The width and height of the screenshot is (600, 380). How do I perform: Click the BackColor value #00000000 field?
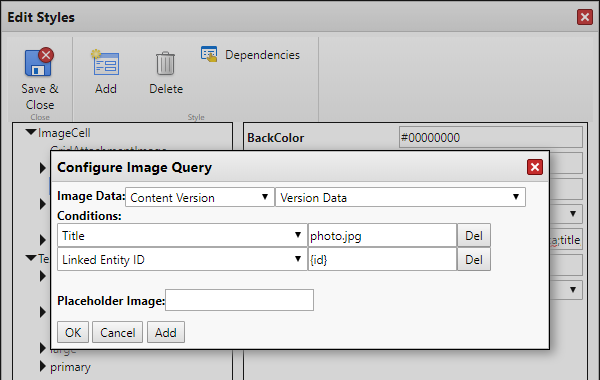491,137
